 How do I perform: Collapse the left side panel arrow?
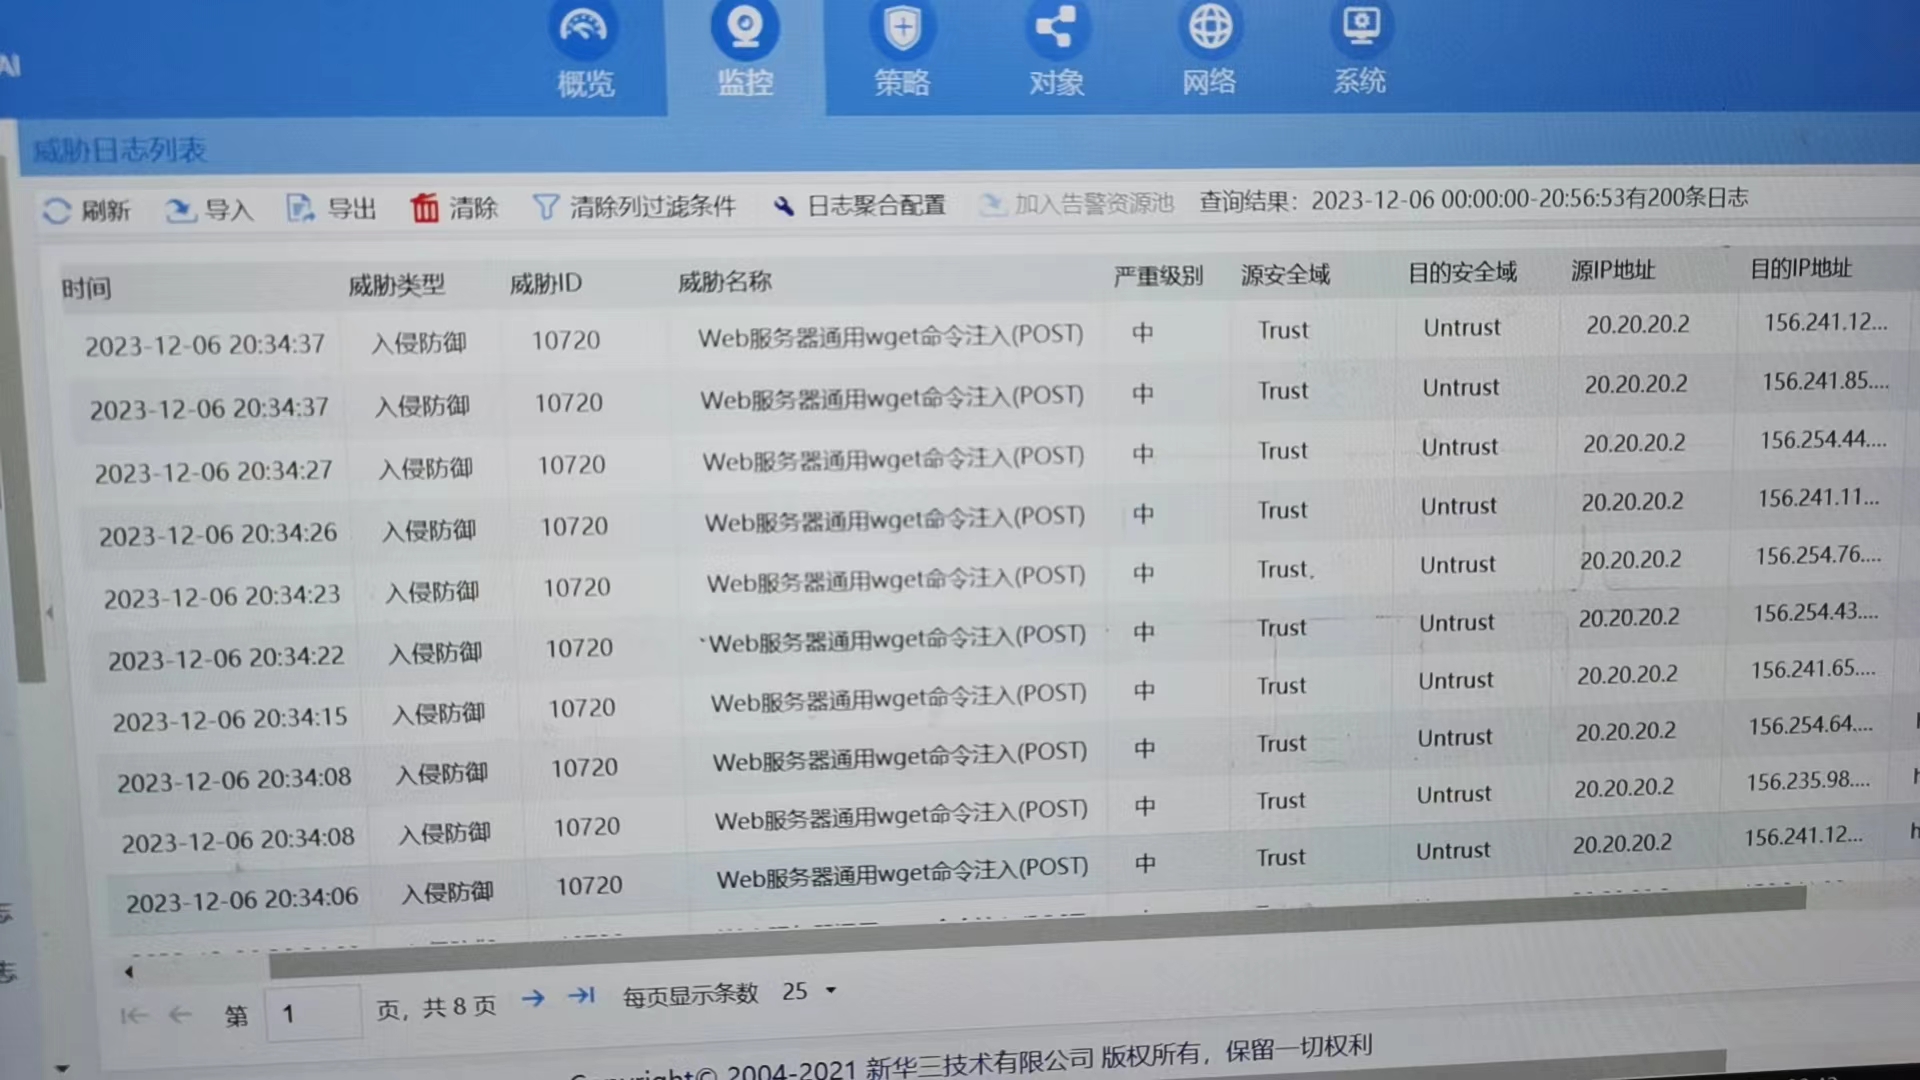[49, 612]
